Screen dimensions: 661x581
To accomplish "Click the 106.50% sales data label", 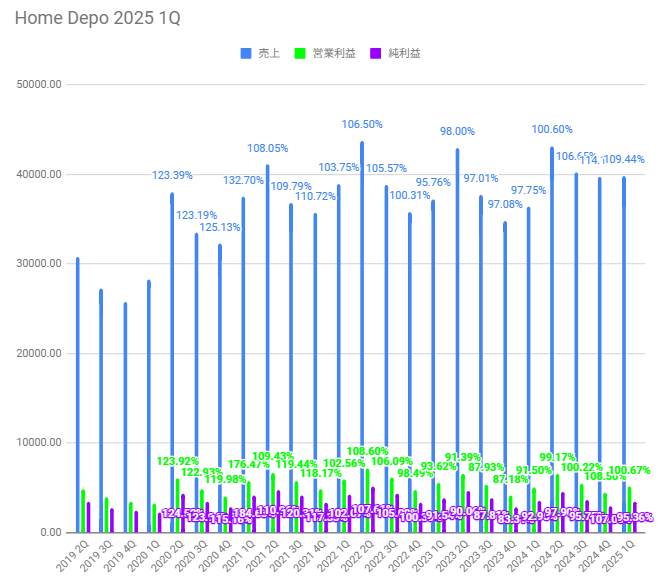I will pos(362,124).
